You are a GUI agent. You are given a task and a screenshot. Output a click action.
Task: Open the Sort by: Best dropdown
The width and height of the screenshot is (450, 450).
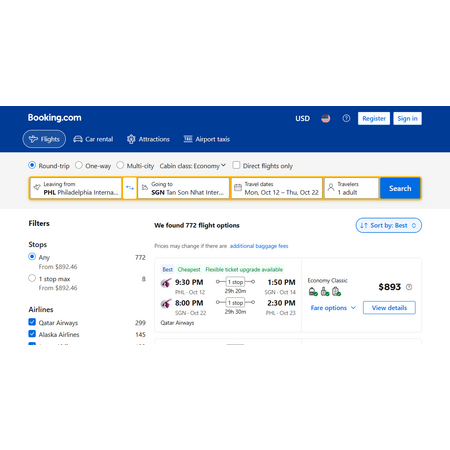[x=388, y=226]
